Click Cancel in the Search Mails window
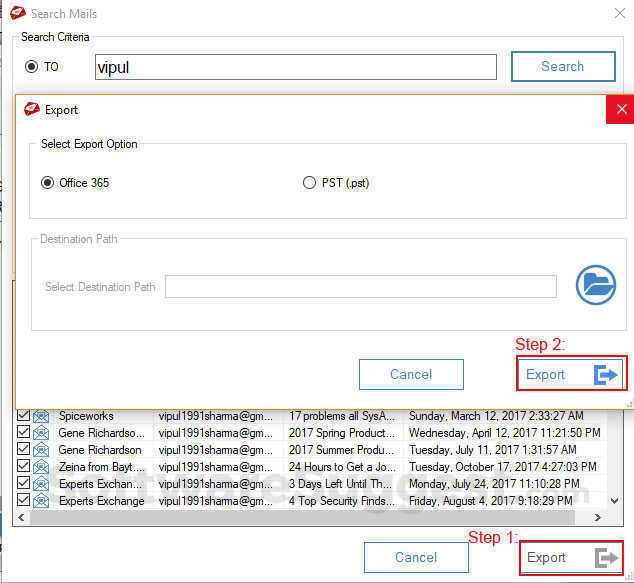 [x=416, y=558]
